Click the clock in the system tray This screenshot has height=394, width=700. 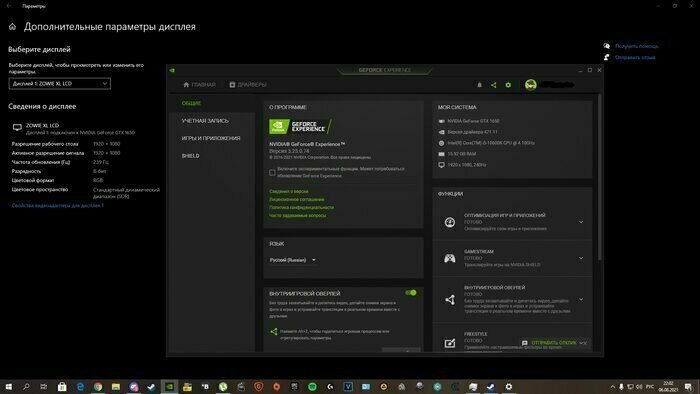coord(668,386)
